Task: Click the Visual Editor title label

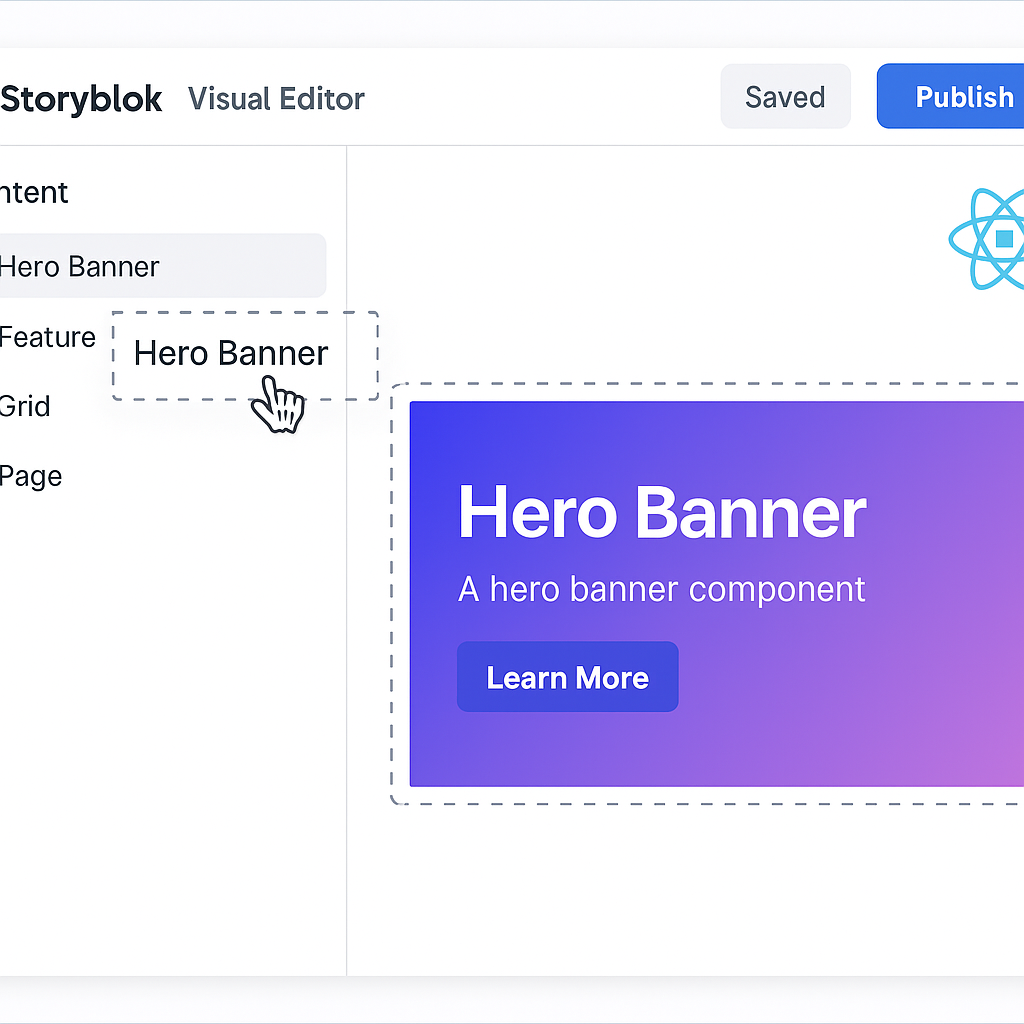Action: click(x=276, y=99)
